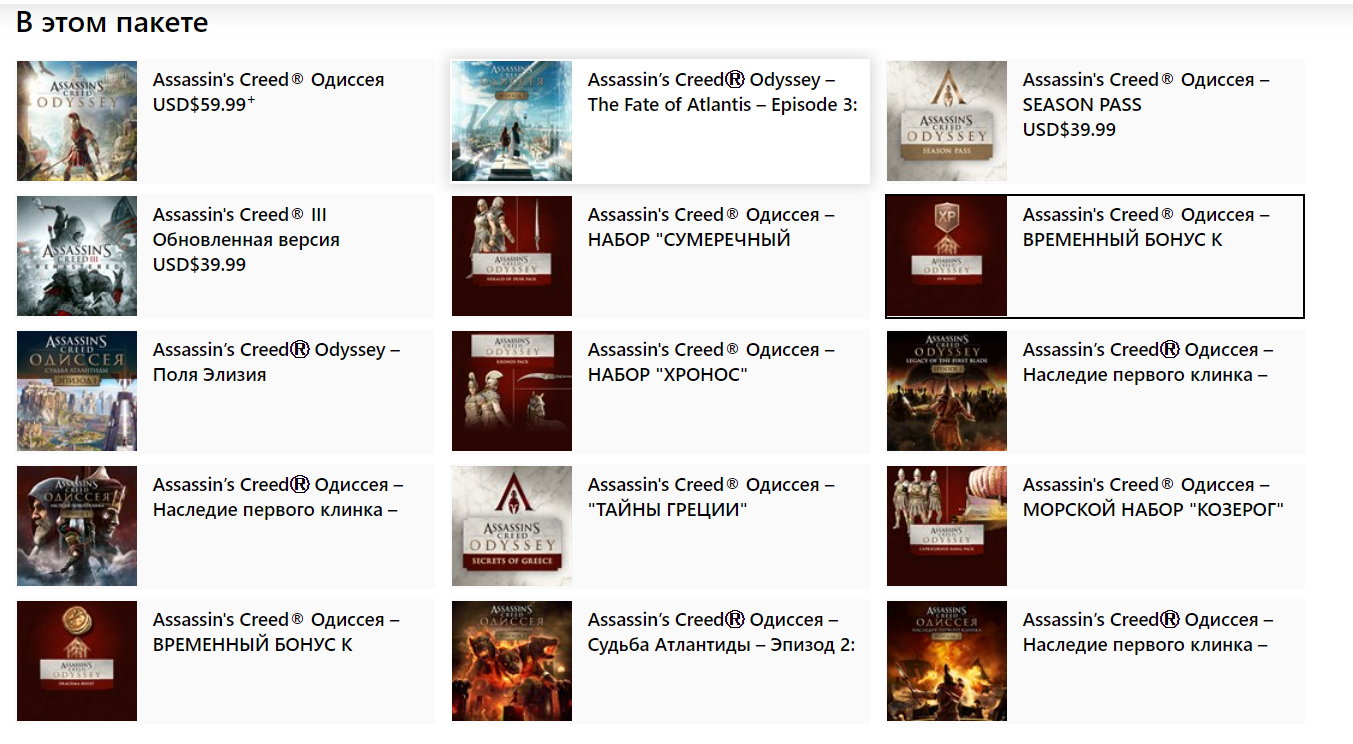Select the Assassin's Creed III Remastered cover image
1353x744 pixels.
click(x=77, y=256)
